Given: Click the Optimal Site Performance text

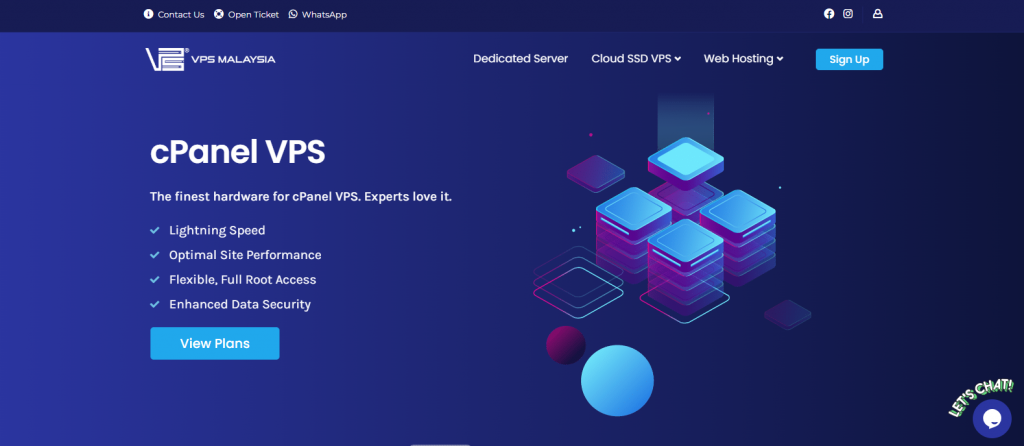Looking at the screenshot, I should tap(245, 255).
